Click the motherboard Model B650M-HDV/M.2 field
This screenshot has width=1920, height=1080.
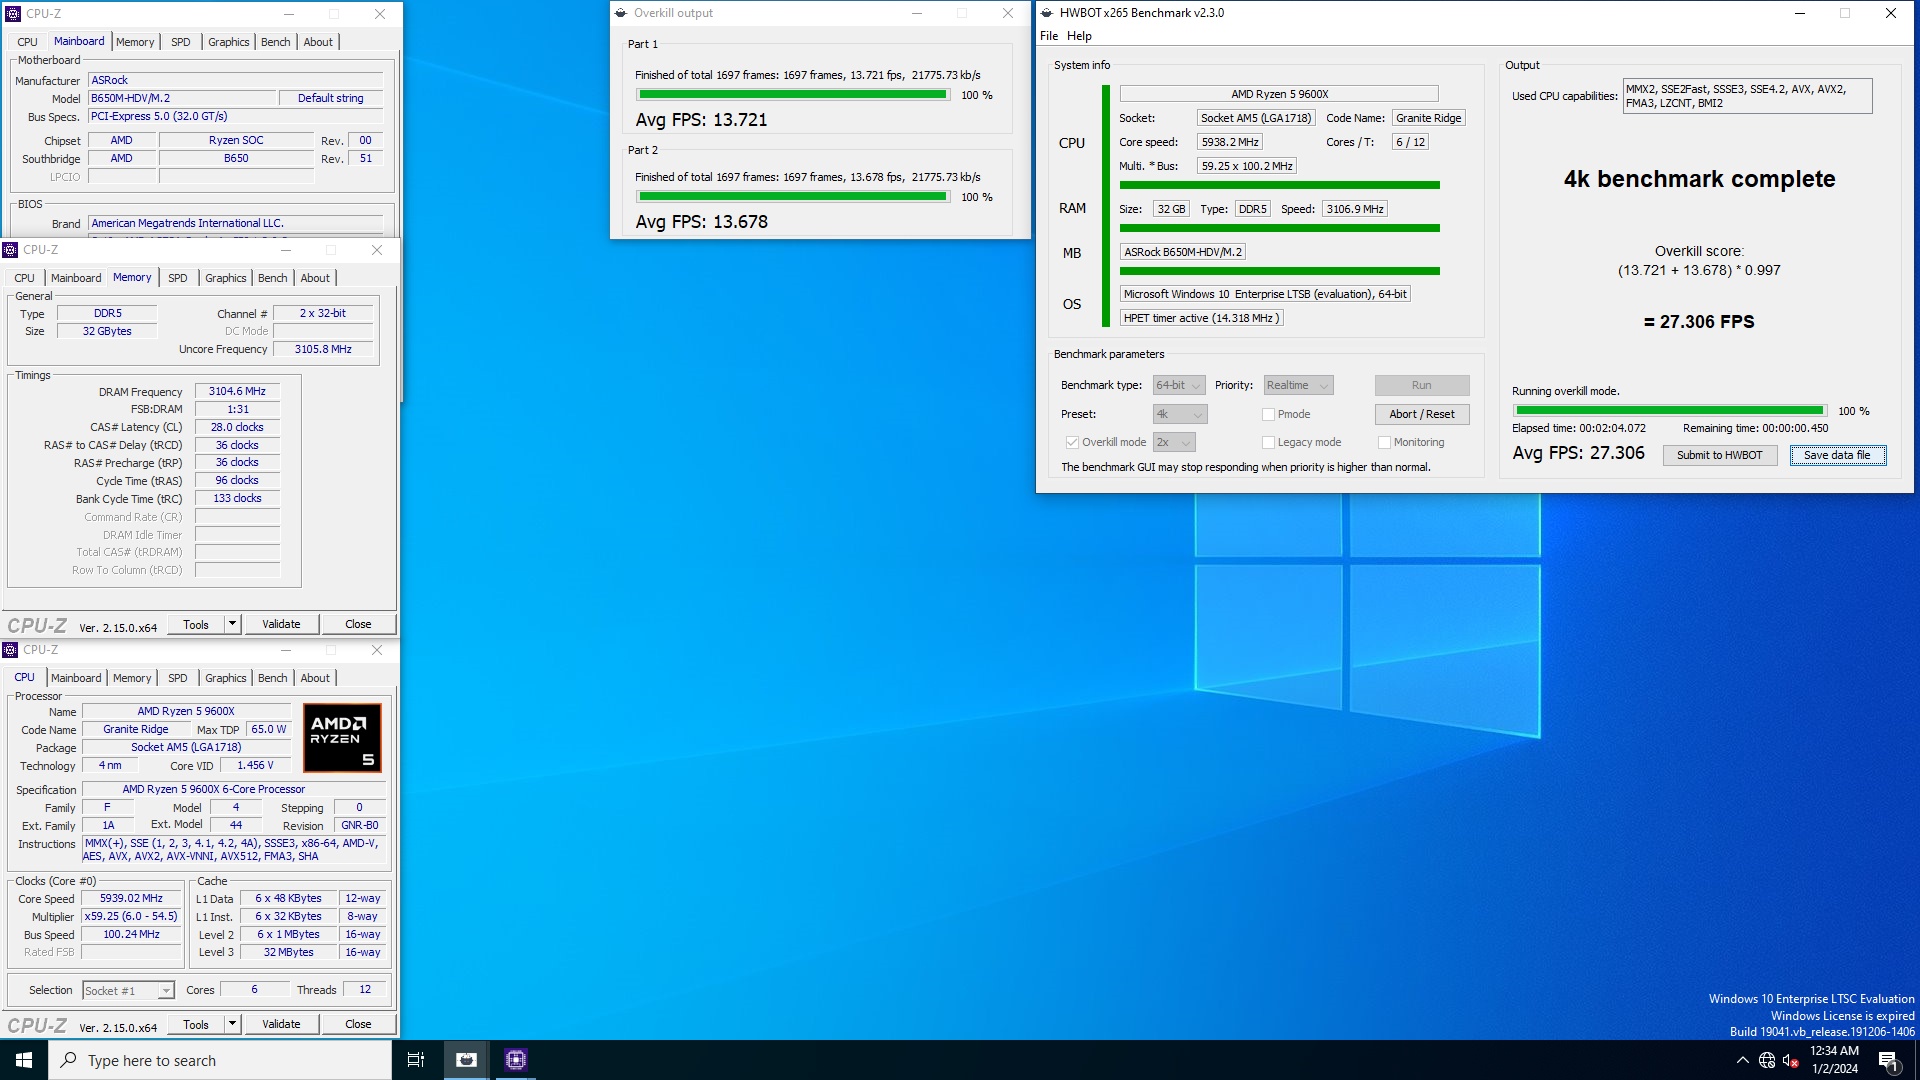(182, 98)
